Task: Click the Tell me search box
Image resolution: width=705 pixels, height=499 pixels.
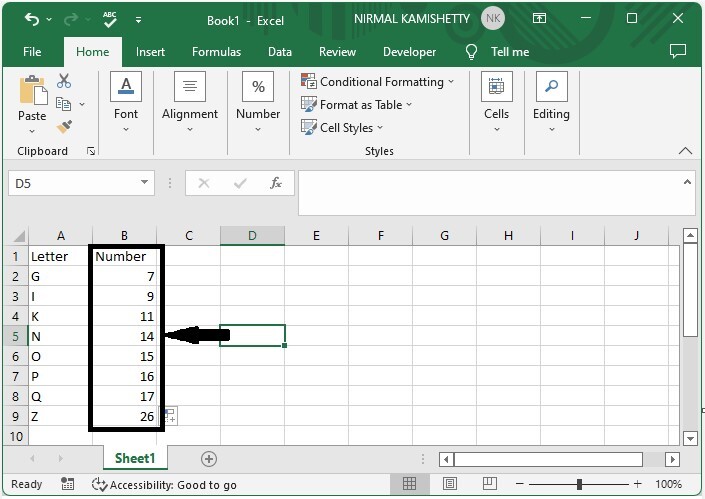Action: point(510,52)
